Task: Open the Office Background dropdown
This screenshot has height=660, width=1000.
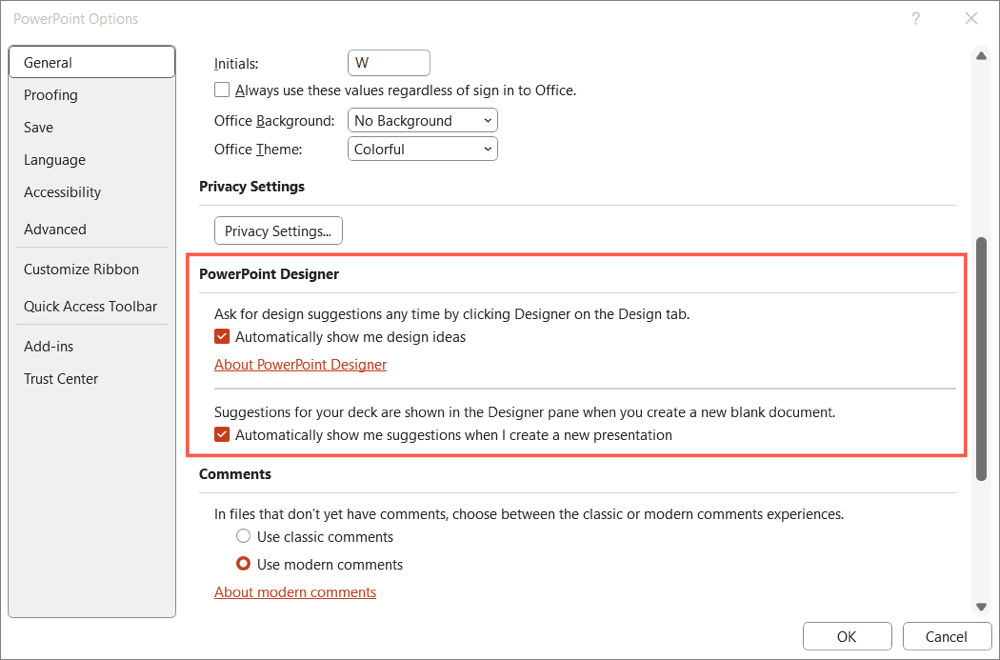Action: [x=423, y=121]
